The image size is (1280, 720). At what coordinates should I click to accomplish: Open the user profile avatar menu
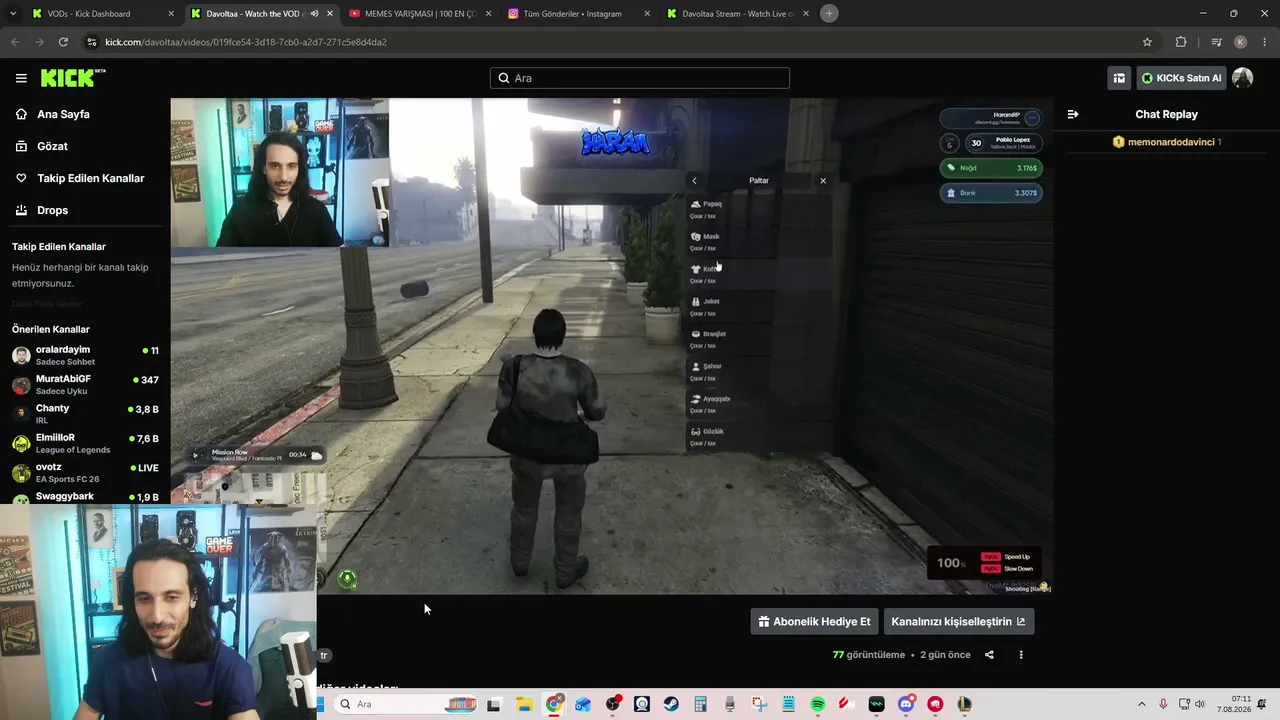coord(1242,78)
